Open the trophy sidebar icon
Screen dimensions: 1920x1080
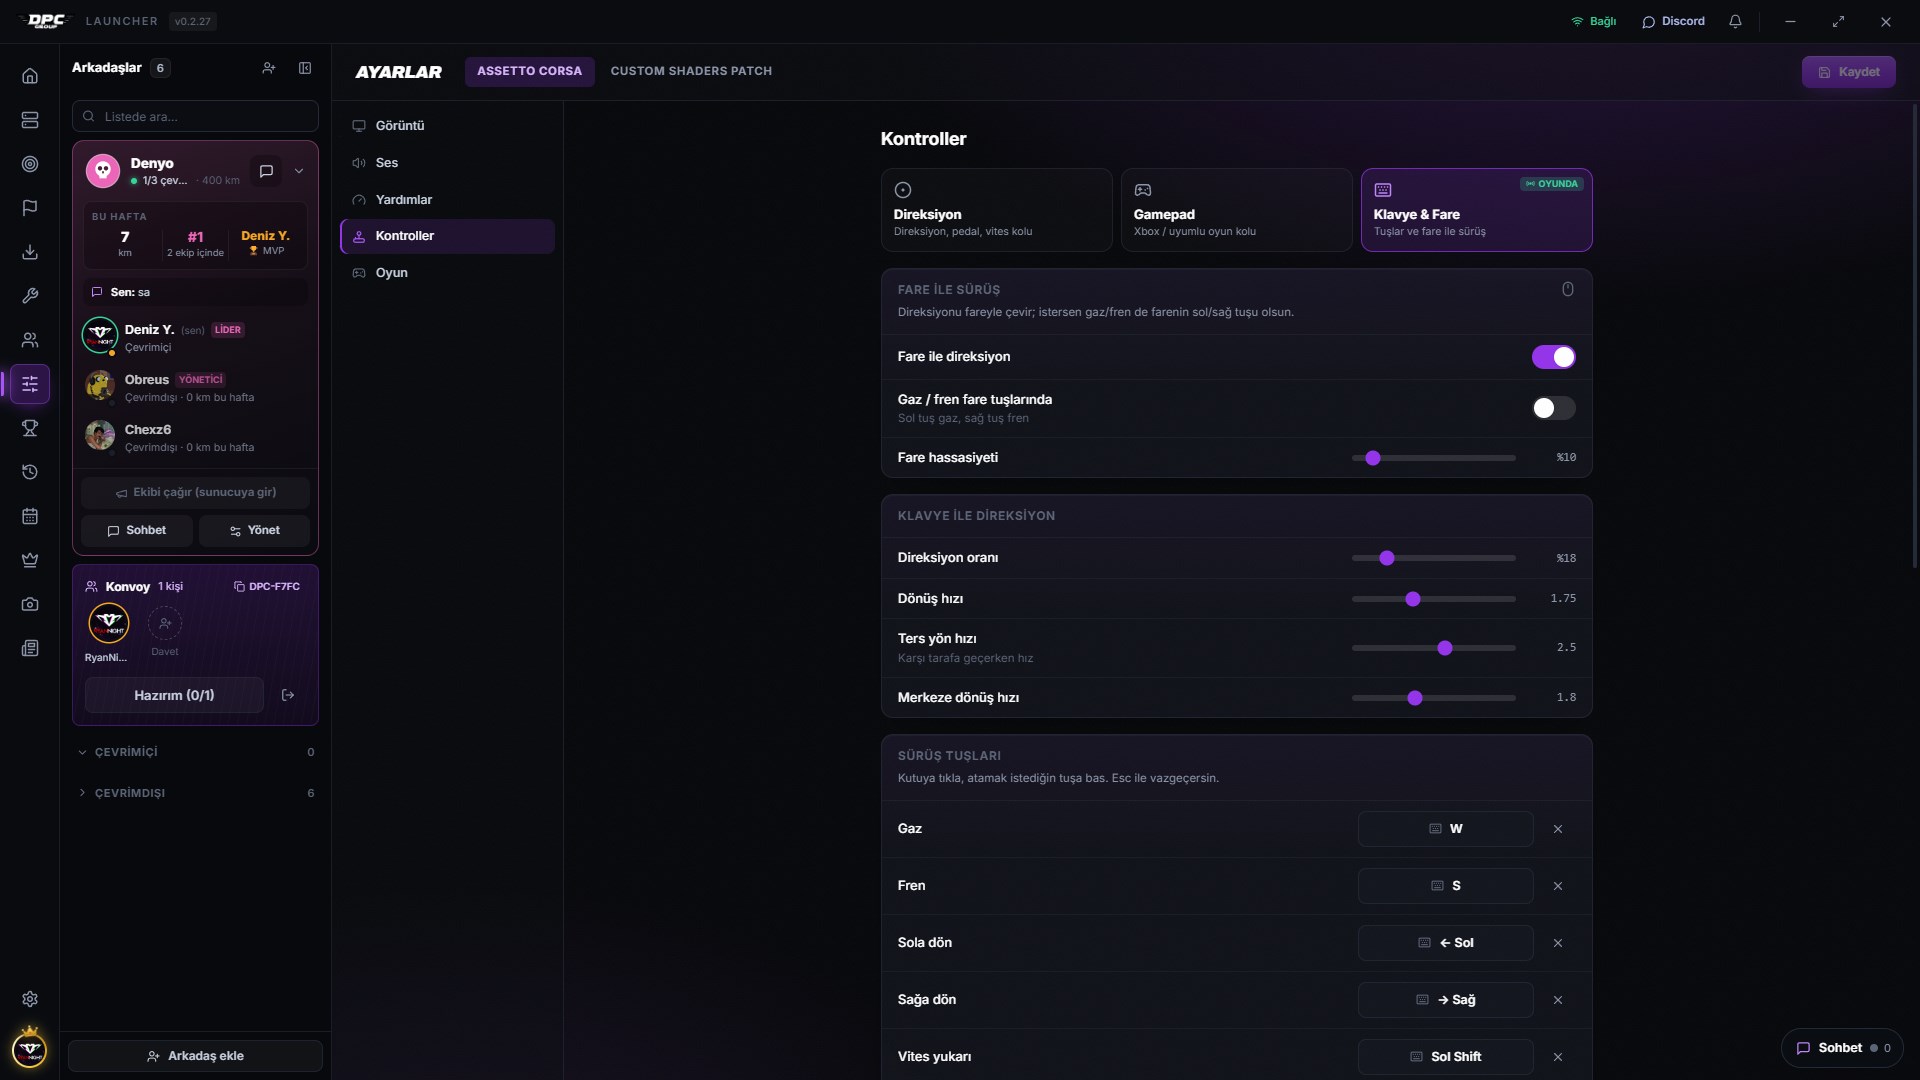click(30, 428)
